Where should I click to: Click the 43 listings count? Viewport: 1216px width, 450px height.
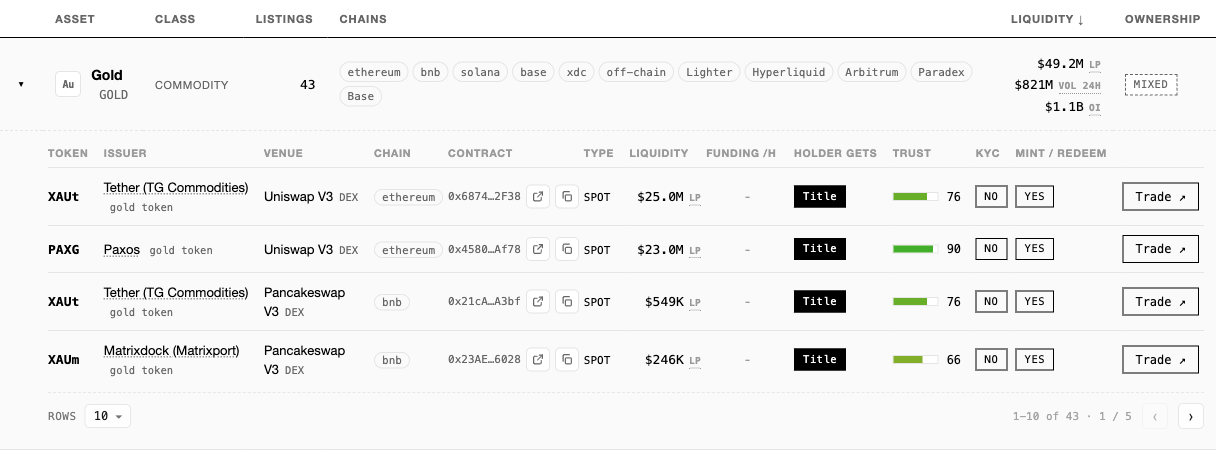tap(308, 85)
